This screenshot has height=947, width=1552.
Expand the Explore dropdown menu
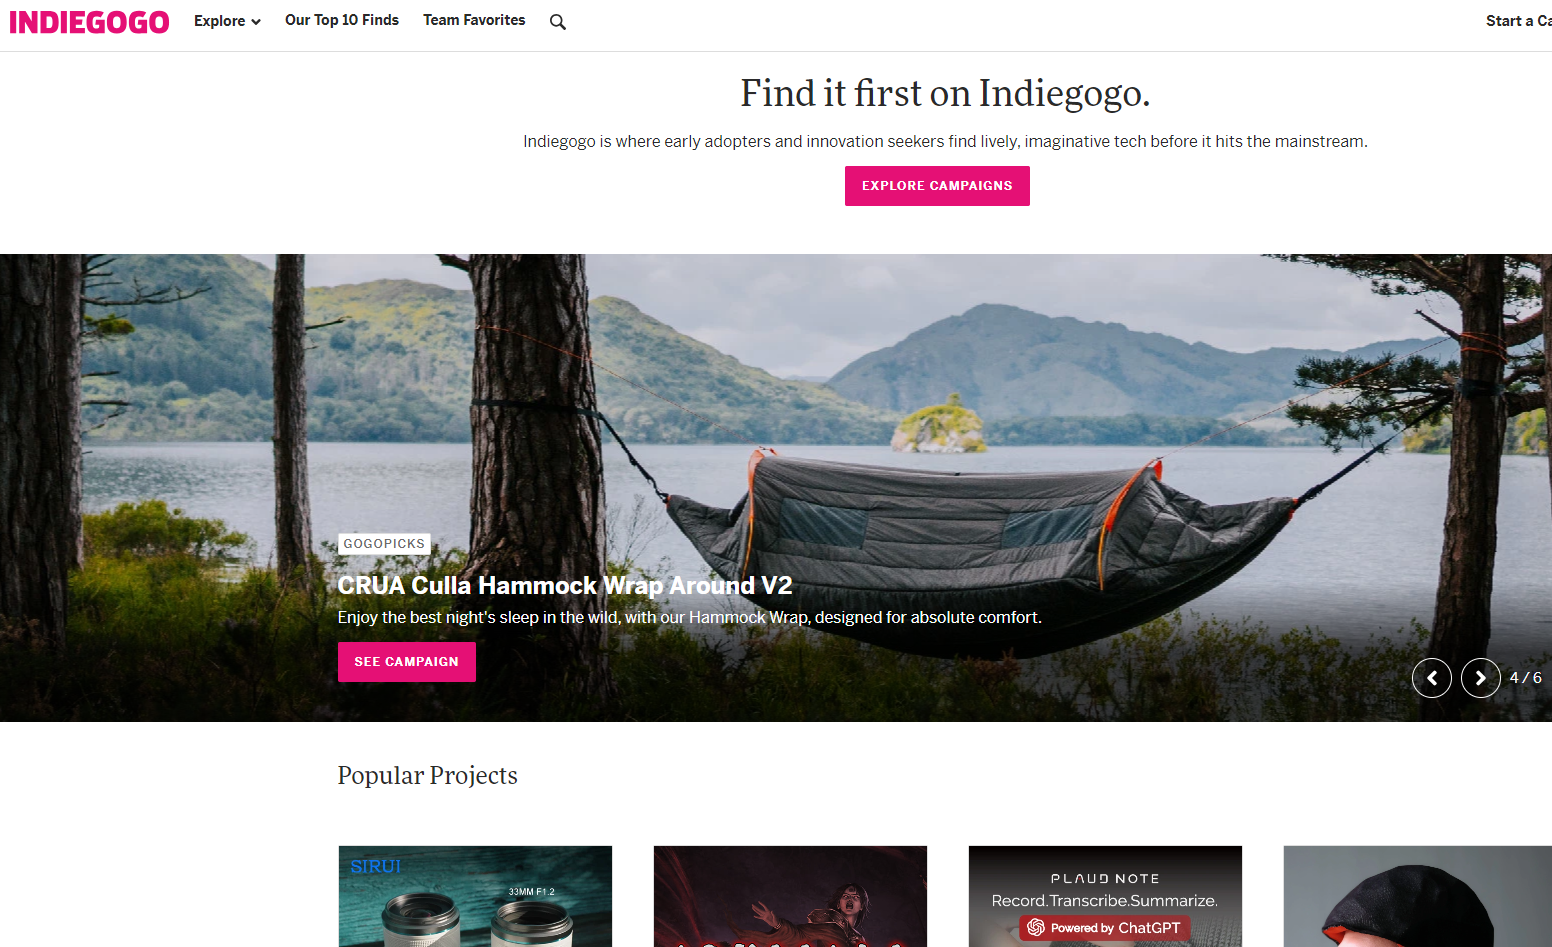(x=227, y=21)
